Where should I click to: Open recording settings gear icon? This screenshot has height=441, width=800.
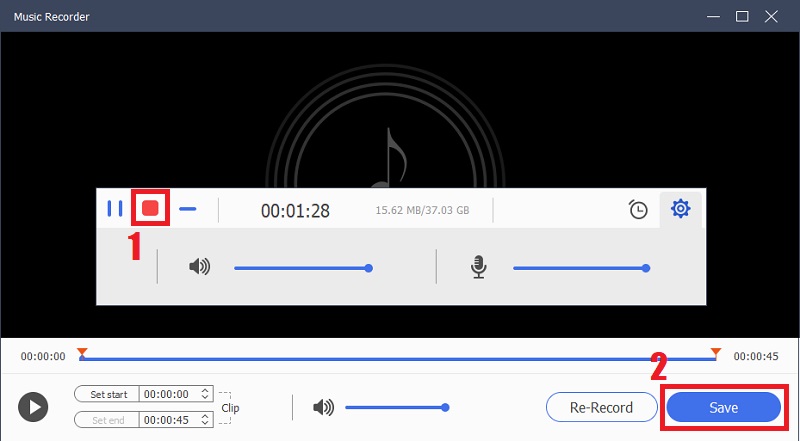coord(681,208)
